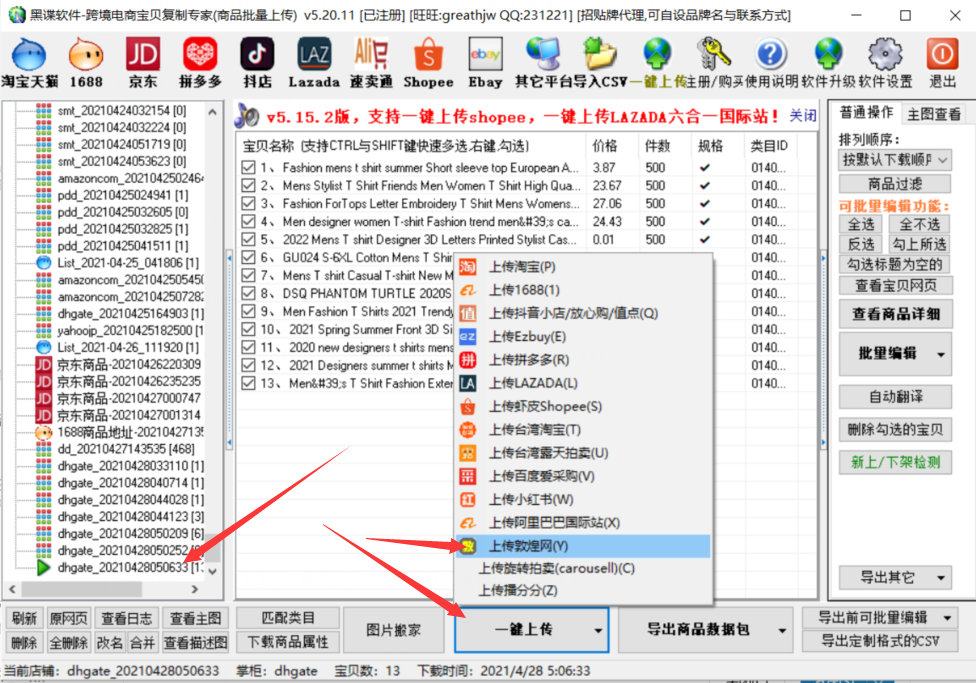
Task: Uncheck item 8 DSQ PHANTOM TURTLE
Action: (248, 293)
